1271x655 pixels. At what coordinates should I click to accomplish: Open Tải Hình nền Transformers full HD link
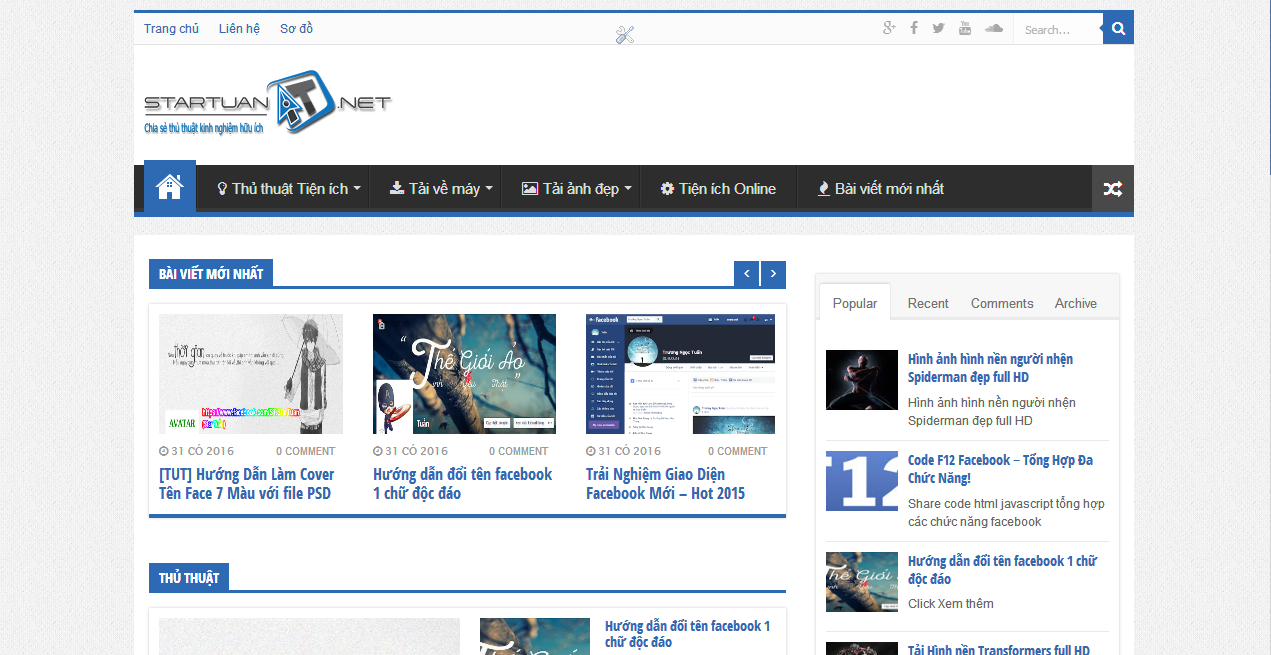coord(999,650)
